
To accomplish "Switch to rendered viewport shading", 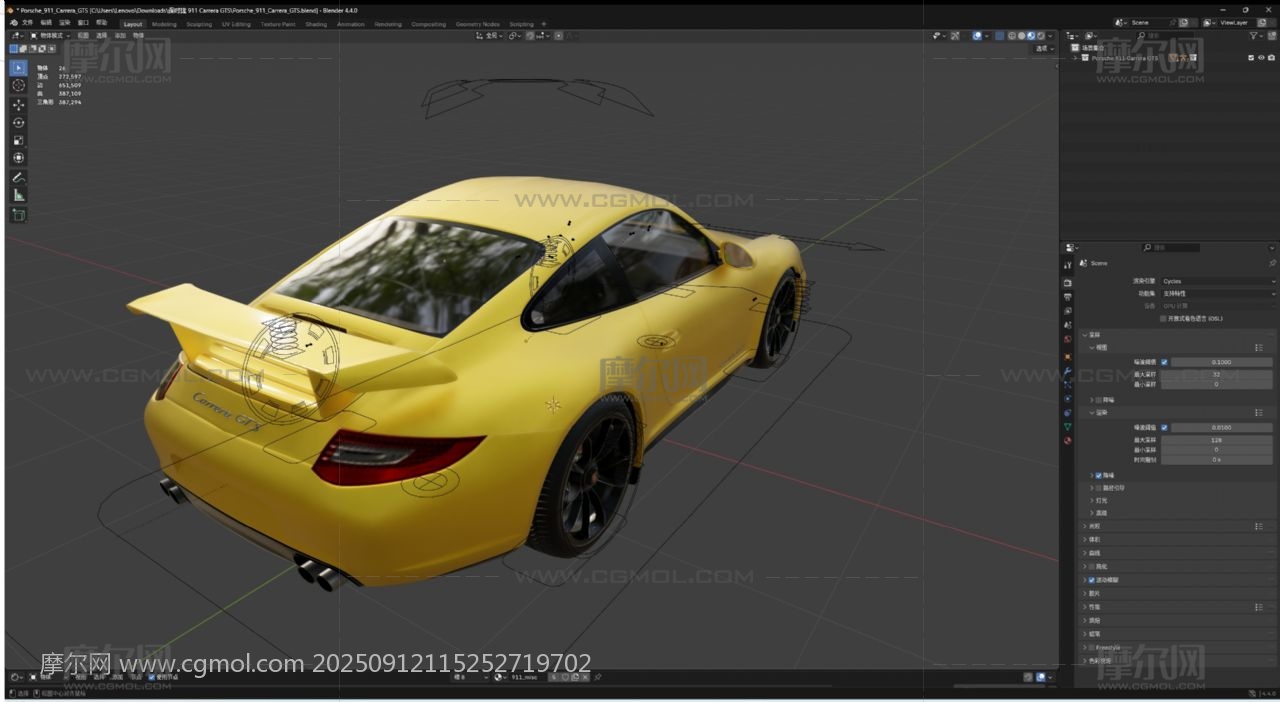I will tap(1041, 36).
